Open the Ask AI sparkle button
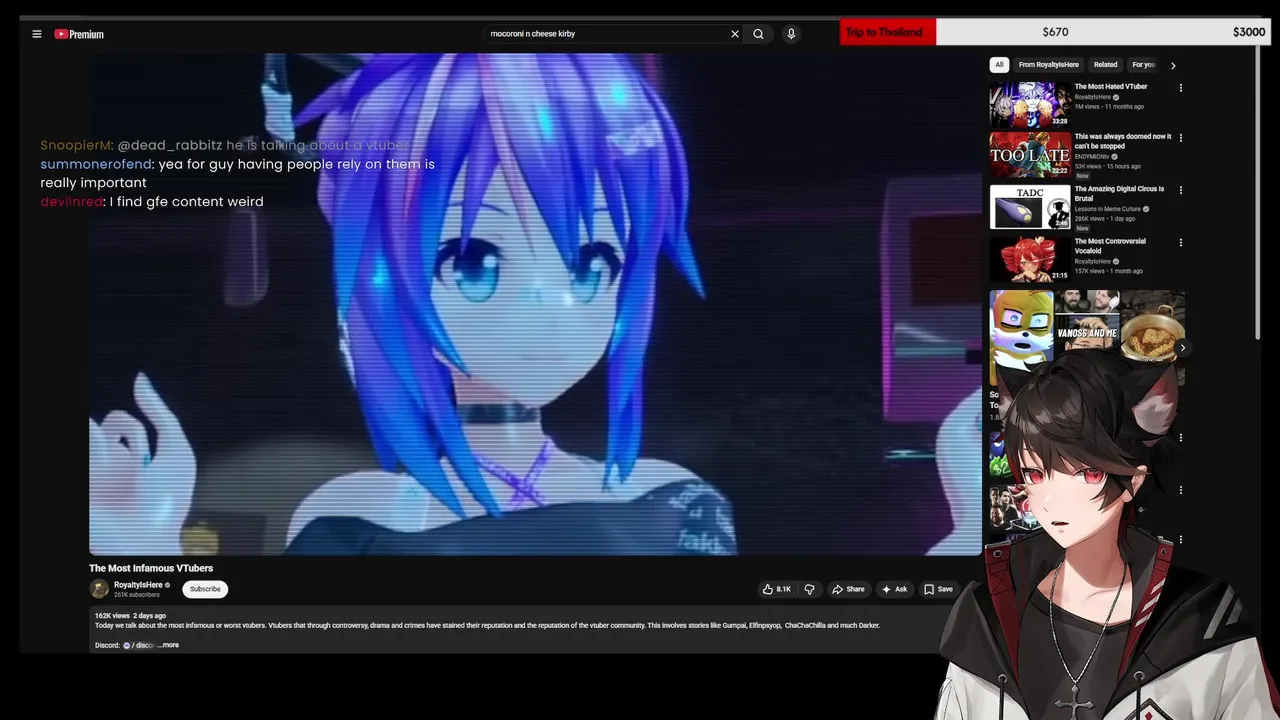Screen dimensions: 1280x720 click(x=894, y=589)
